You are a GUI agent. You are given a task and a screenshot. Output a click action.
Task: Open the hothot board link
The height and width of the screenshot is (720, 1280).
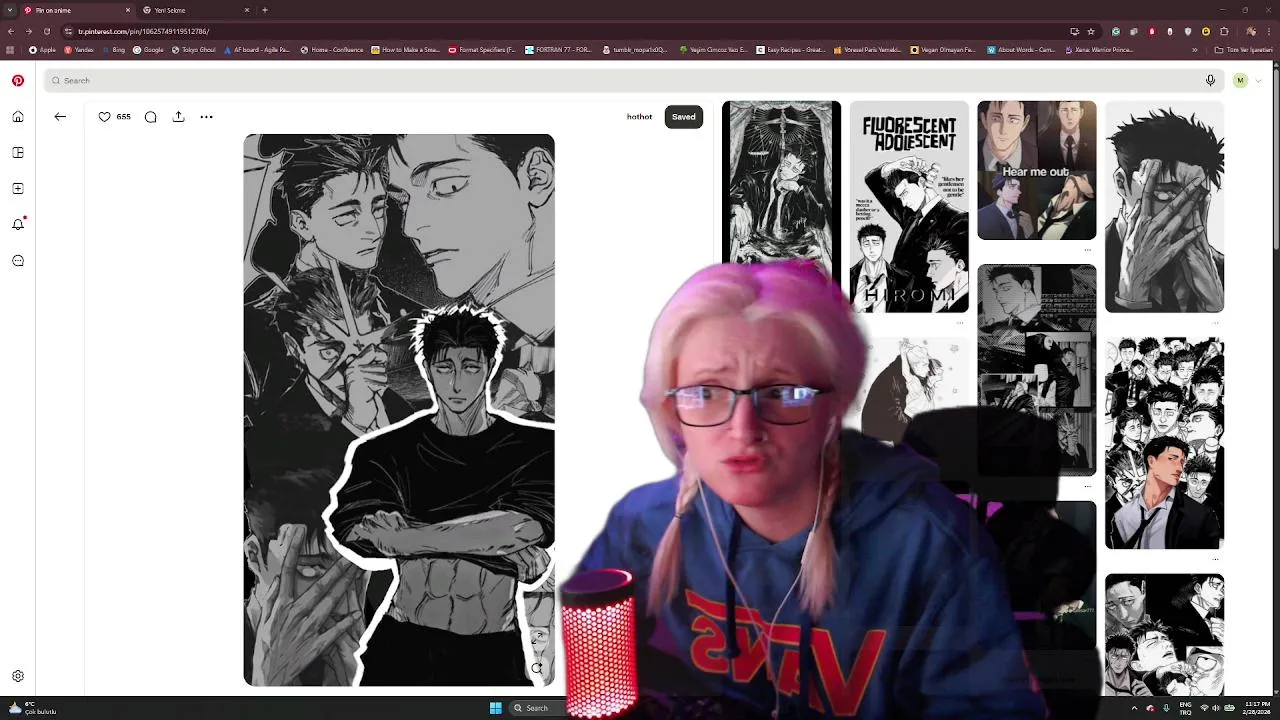point(639,117)
